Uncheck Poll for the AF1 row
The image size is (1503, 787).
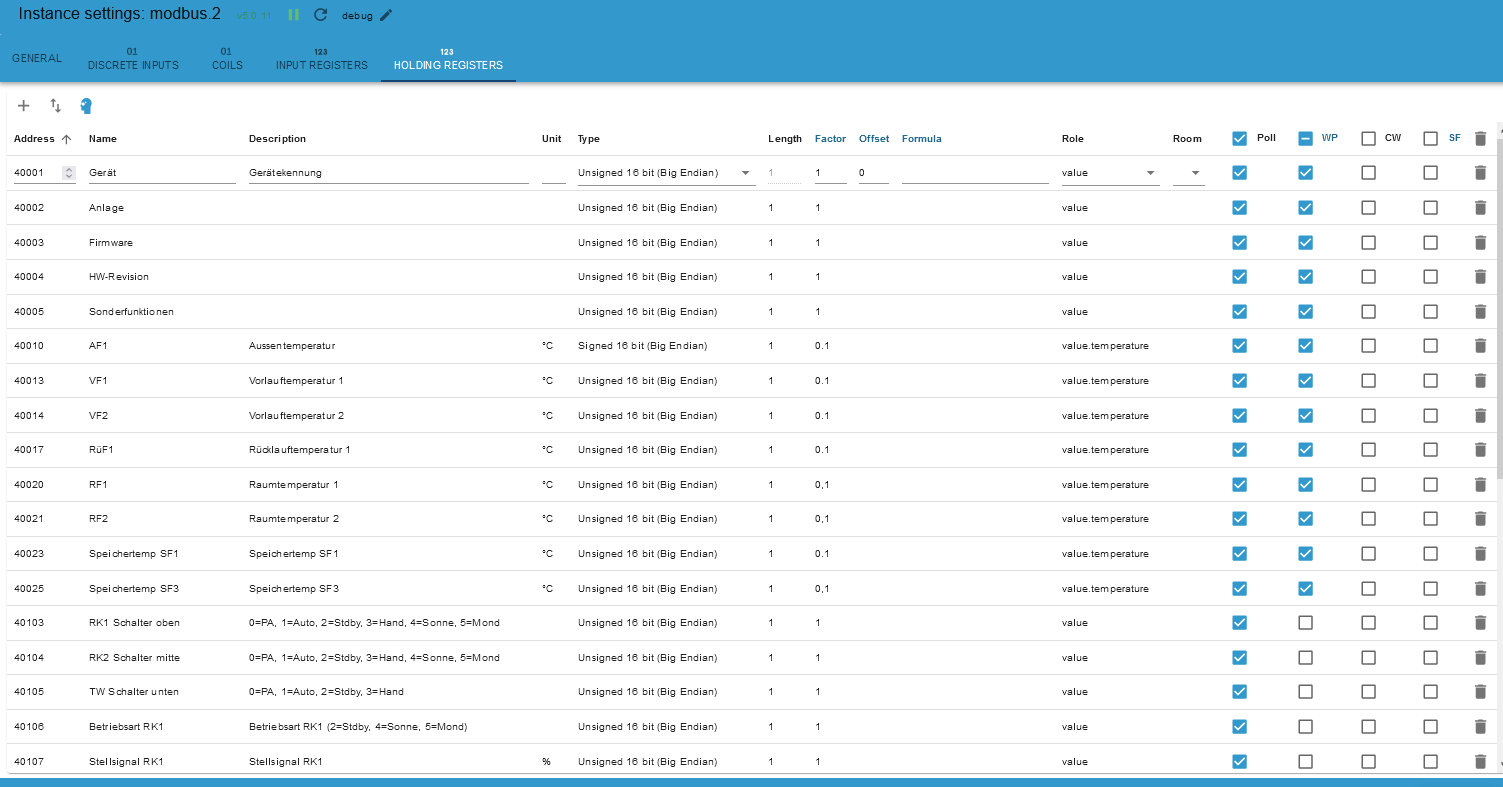tap(1240, 346)
